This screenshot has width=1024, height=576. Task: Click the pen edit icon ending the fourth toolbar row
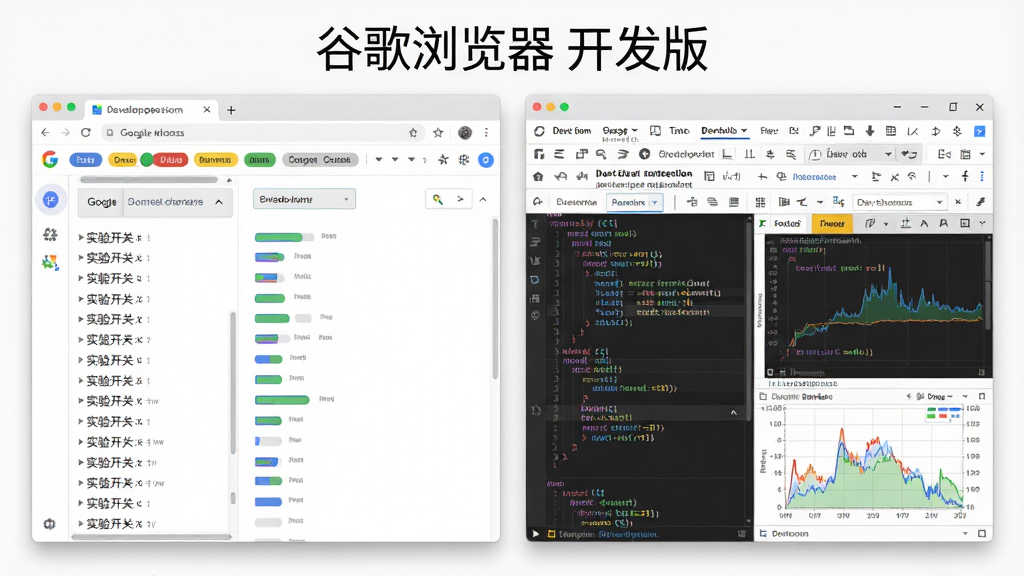point(980,202)
